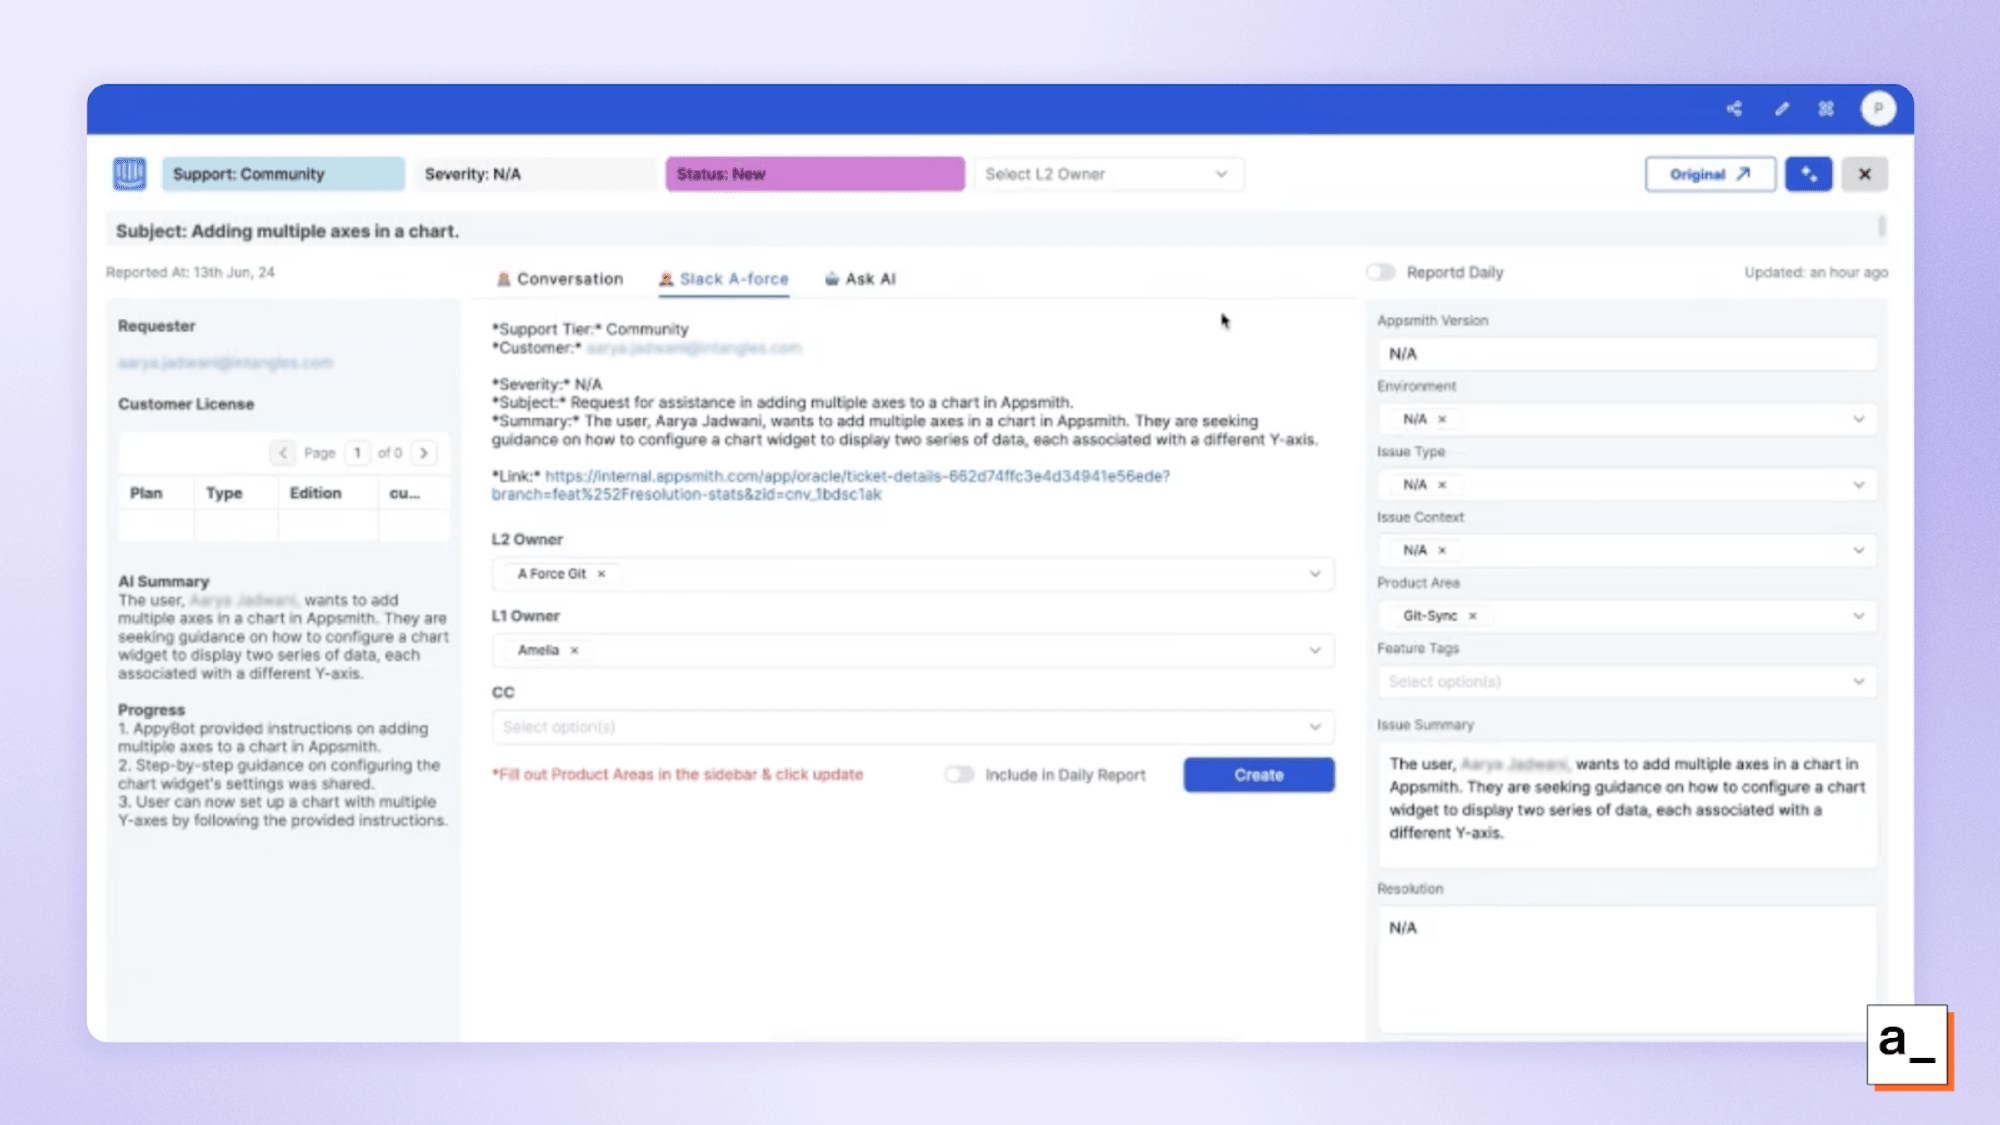2000x1125 pixels.
Task: Open the Original link with external arrow icon
Action: tap(1710, 173)
